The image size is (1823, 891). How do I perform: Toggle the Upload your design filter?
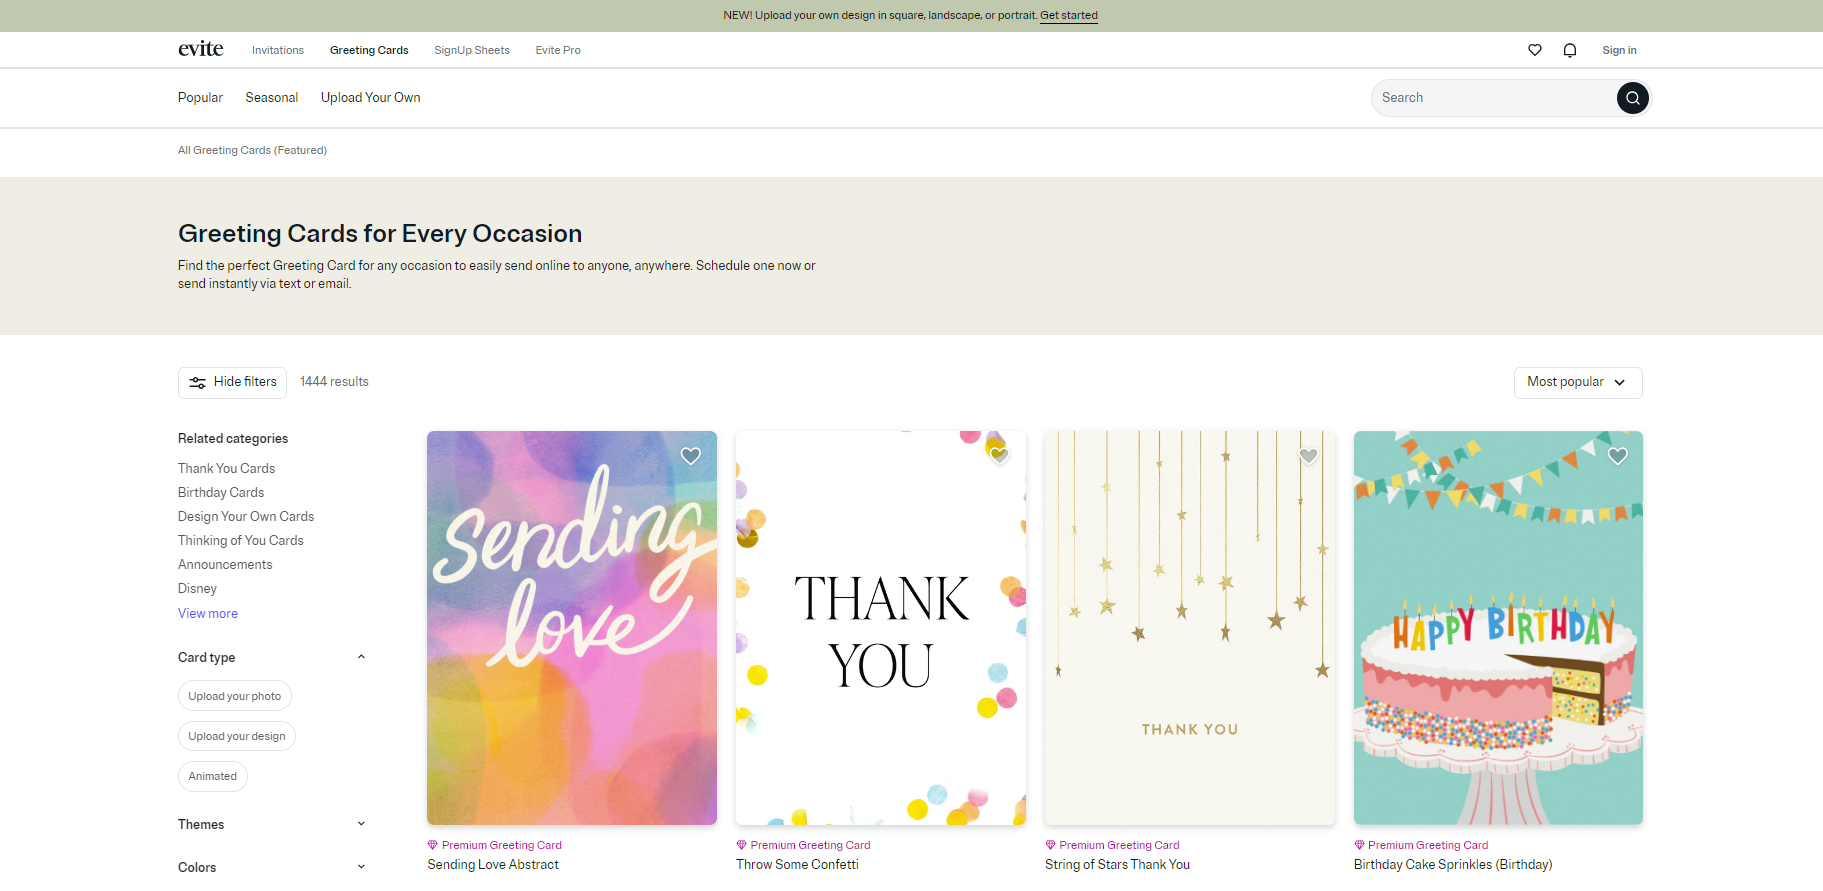point(236,736)
